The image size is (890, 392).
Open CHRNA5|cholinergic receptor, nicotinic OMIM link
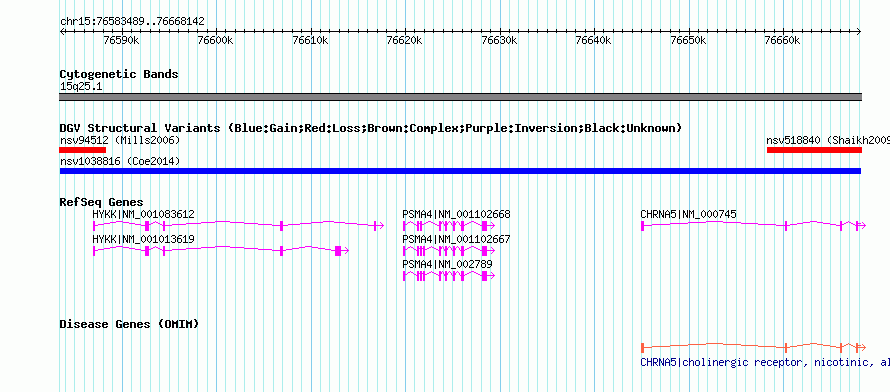point(765,363)
